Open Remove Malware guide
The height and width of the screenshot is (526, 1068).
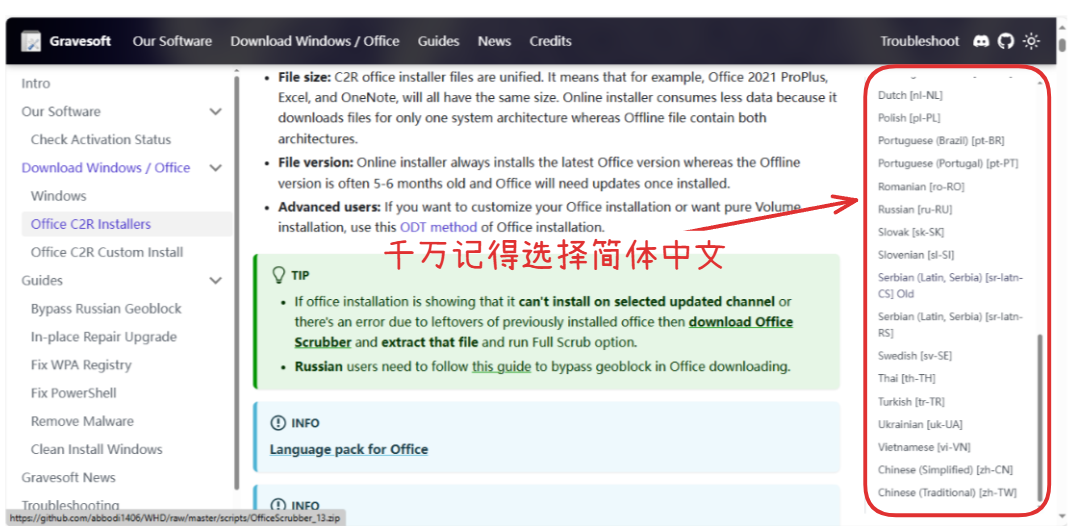(x=82, y=422)
